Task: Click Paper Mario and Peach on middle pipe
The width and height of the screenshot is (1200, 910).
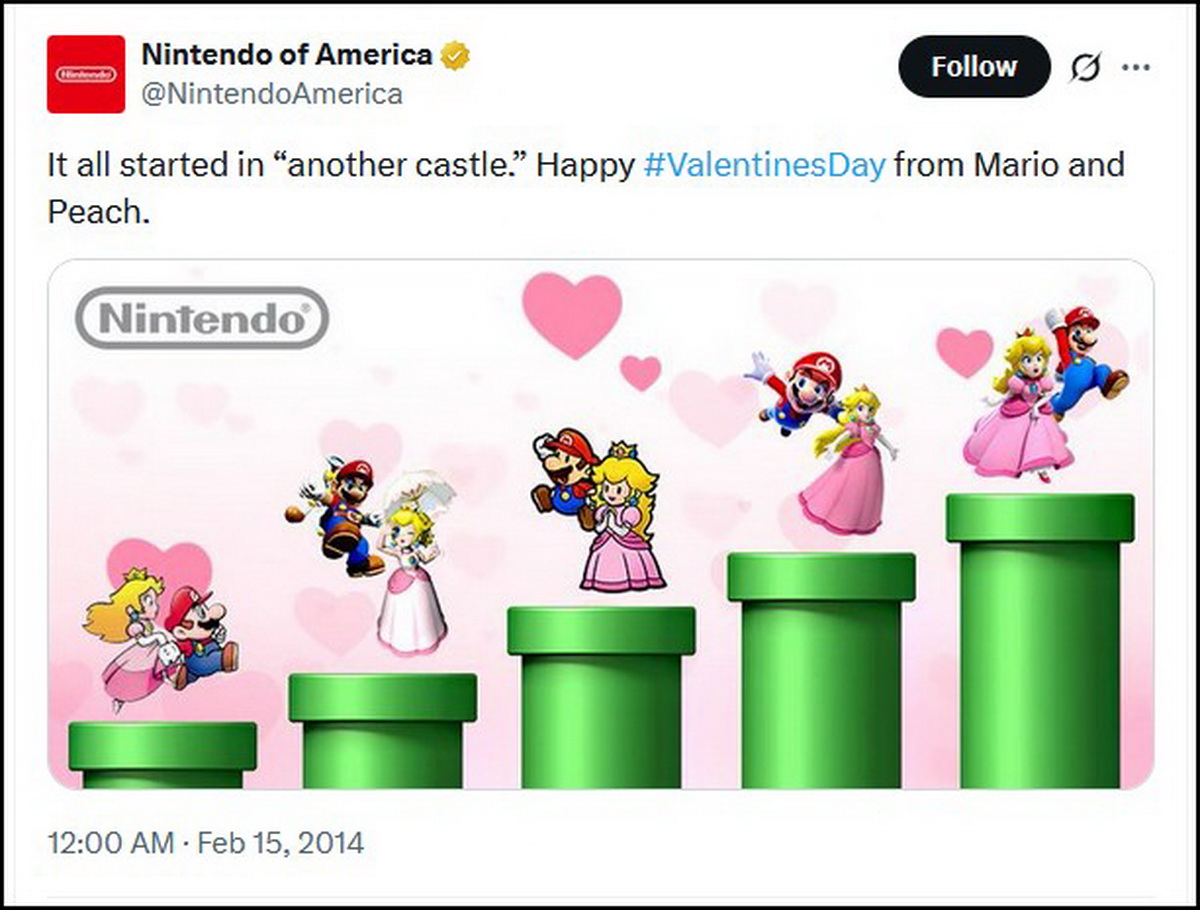Action: pos(598,510)
